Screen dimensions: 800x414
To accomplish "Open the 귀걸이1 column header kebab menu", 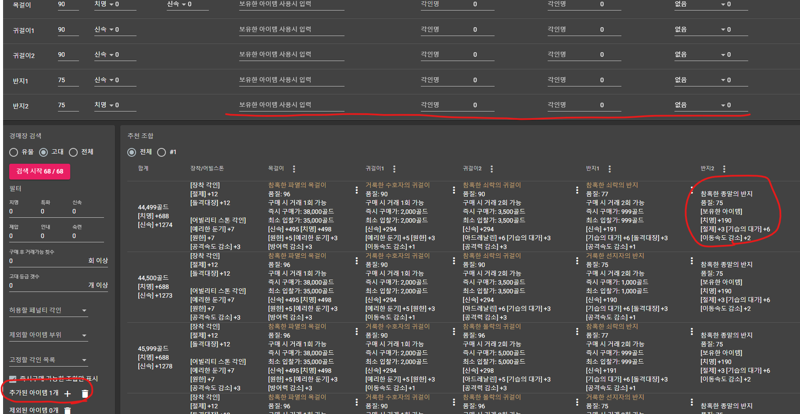I will 394,169.
